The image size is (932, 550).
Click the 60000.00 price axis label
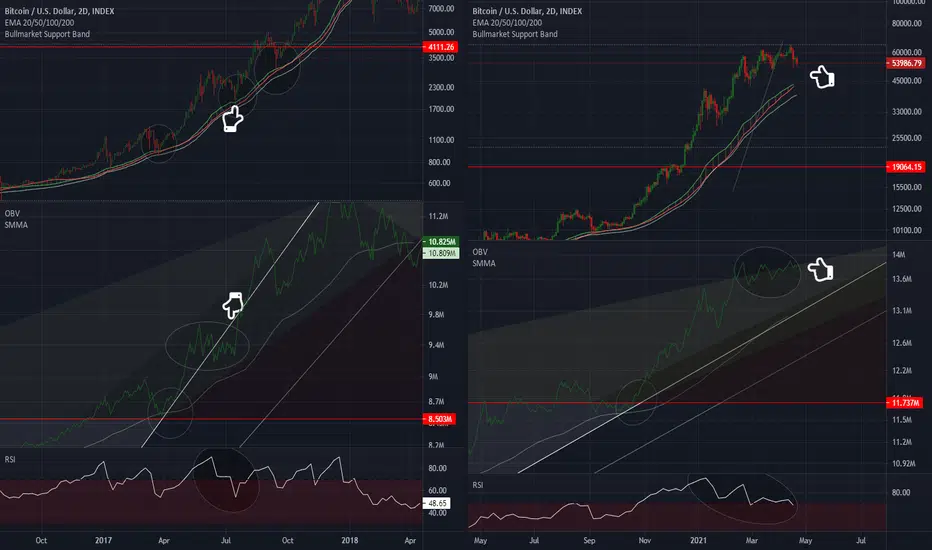pyautogui.click(x=906, y=52)
